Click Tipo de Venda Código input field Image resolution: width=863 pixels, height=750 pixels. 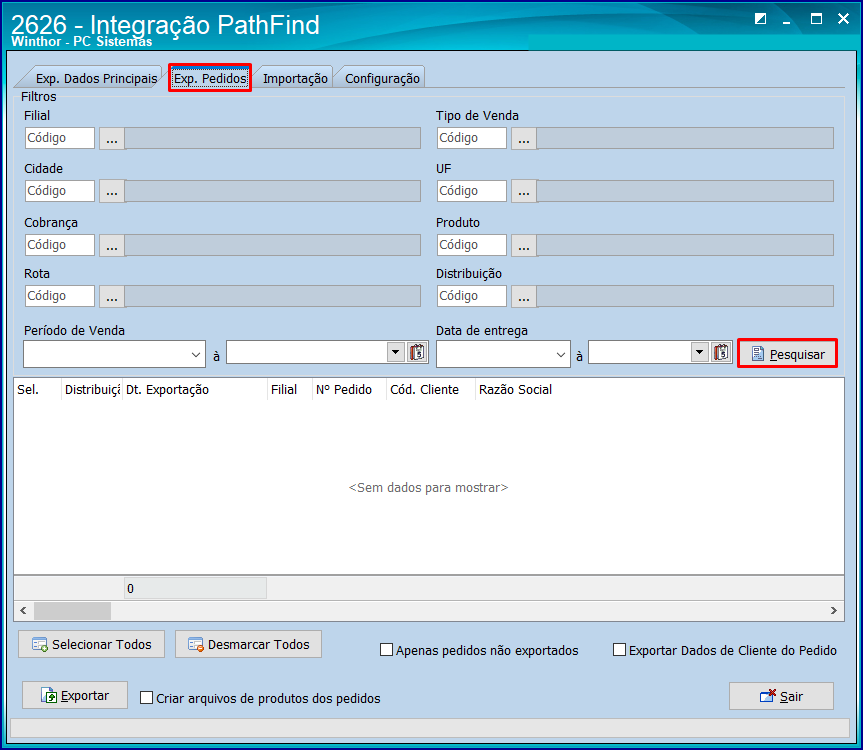coord(472,138)
